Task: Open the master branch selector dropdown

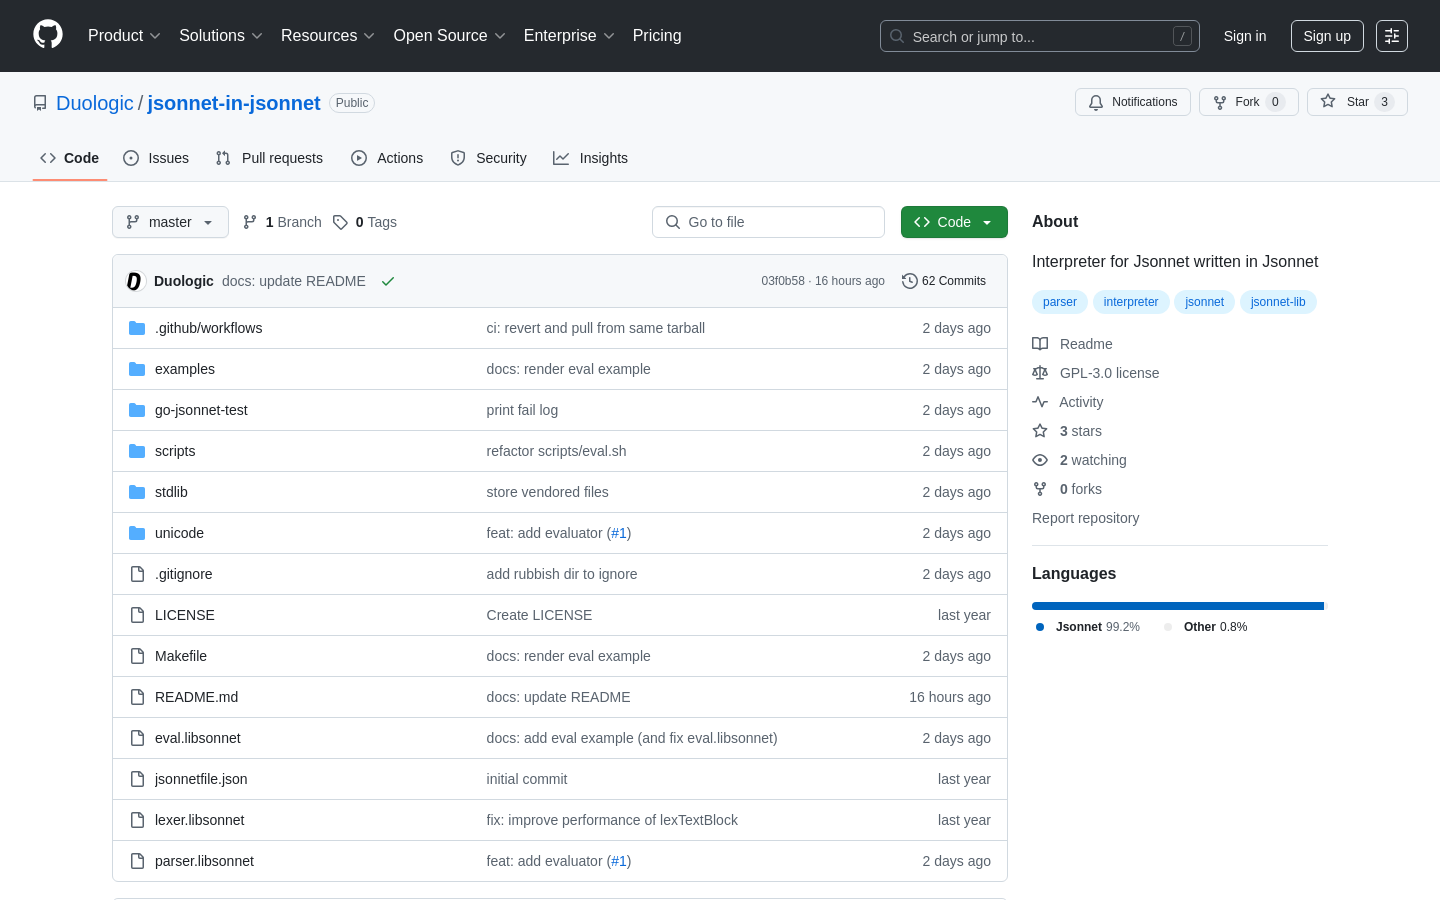Action: tap(170, 222)
